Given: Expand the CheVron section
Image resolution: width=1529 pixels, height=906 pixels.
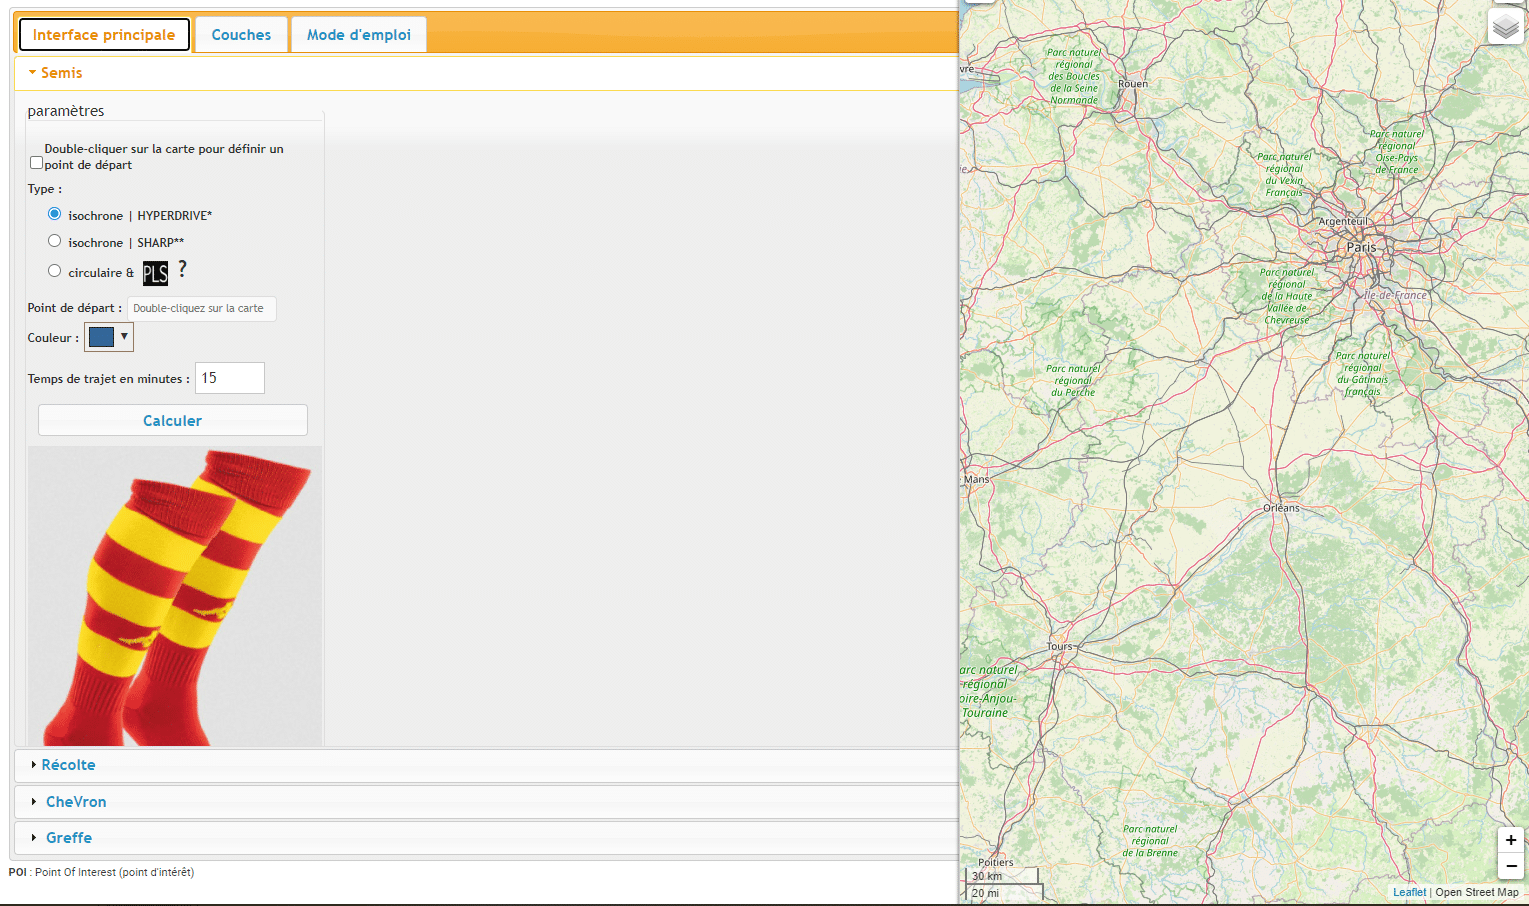Looking at the screenshot, I should coord(75,802).
